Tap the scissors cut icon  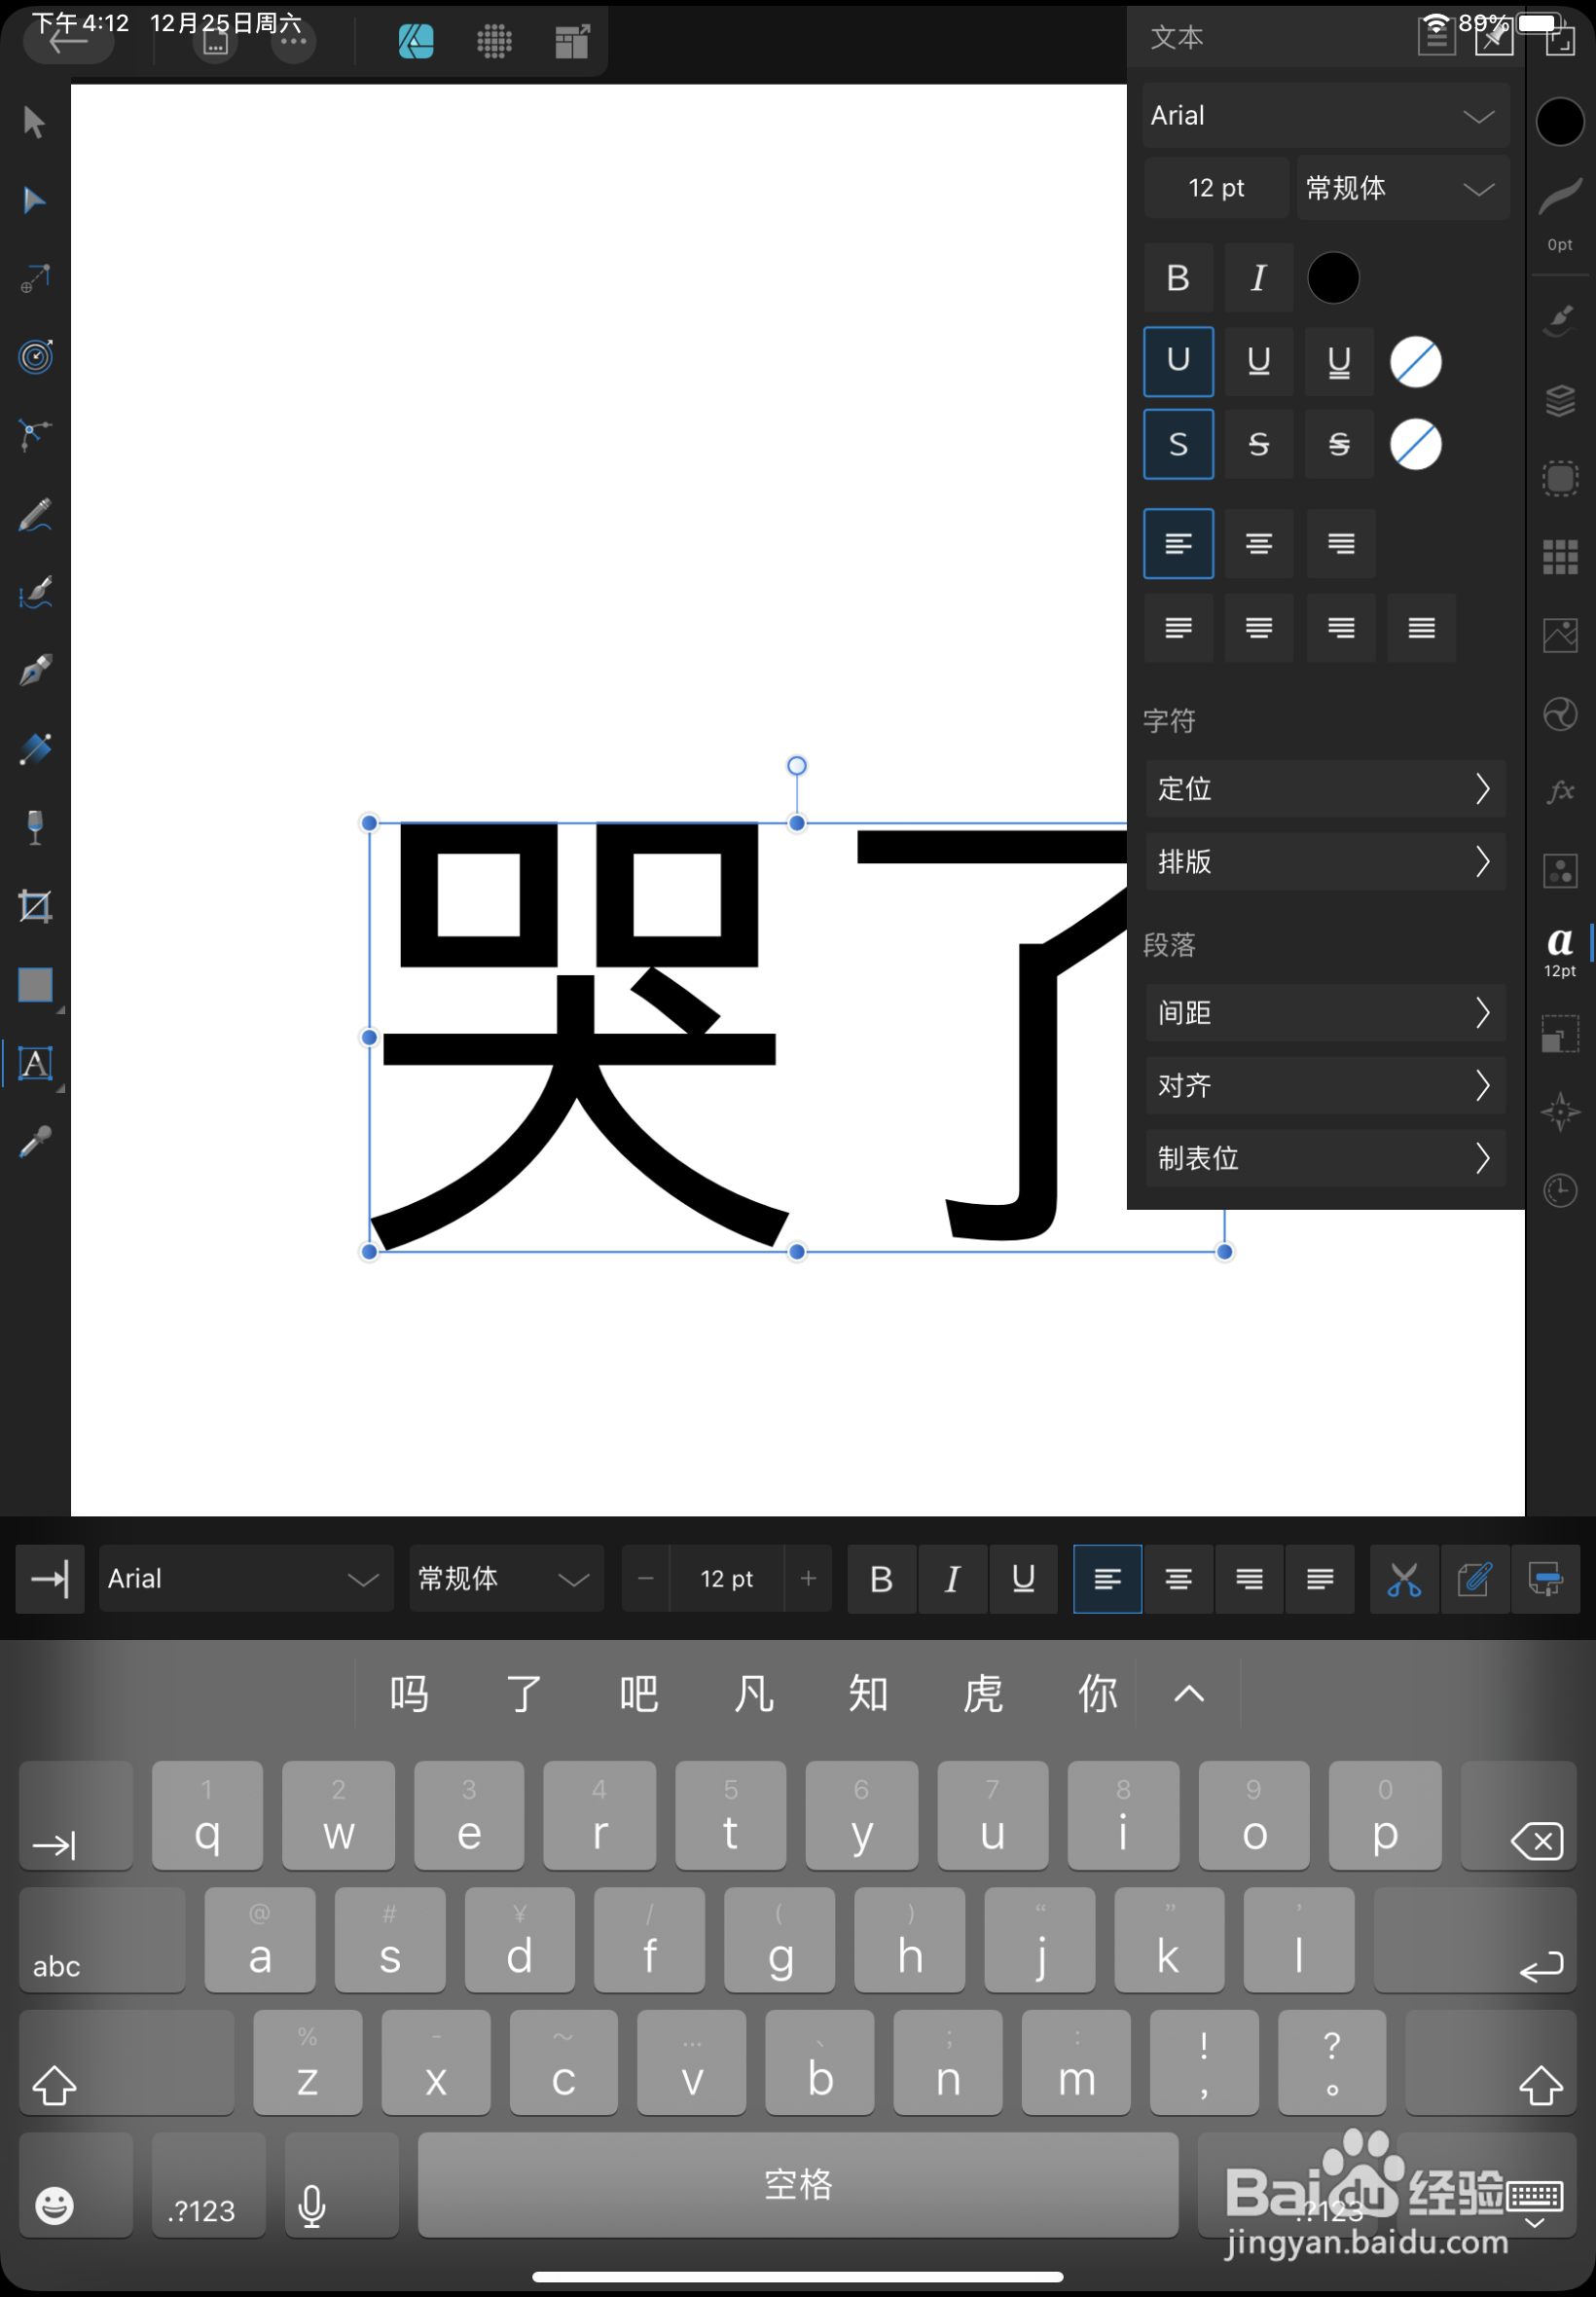tap(1404, 1579)
